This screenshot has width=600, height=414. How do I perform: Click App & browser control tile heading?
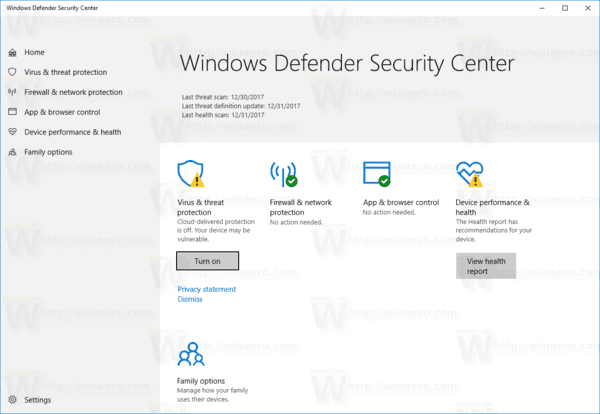click(x=401, y=202)
